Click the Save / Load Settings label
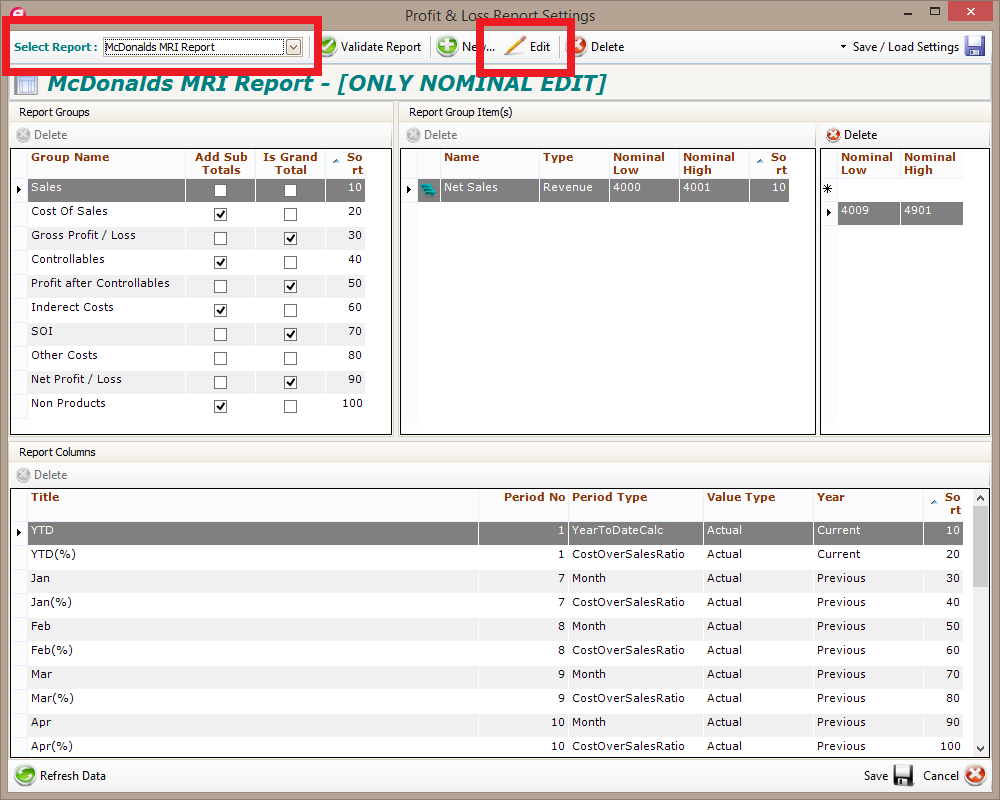1000x800 pixels. (906, 47)
